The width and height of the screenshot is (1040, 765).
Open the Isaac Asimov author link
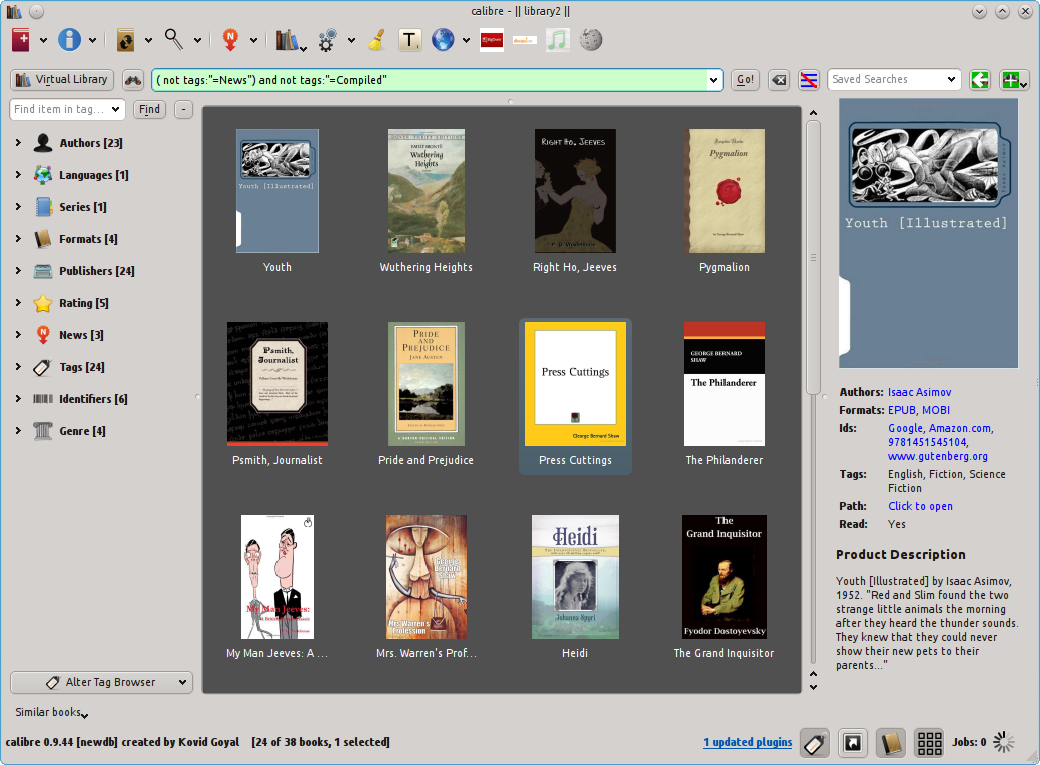[919, 392]
